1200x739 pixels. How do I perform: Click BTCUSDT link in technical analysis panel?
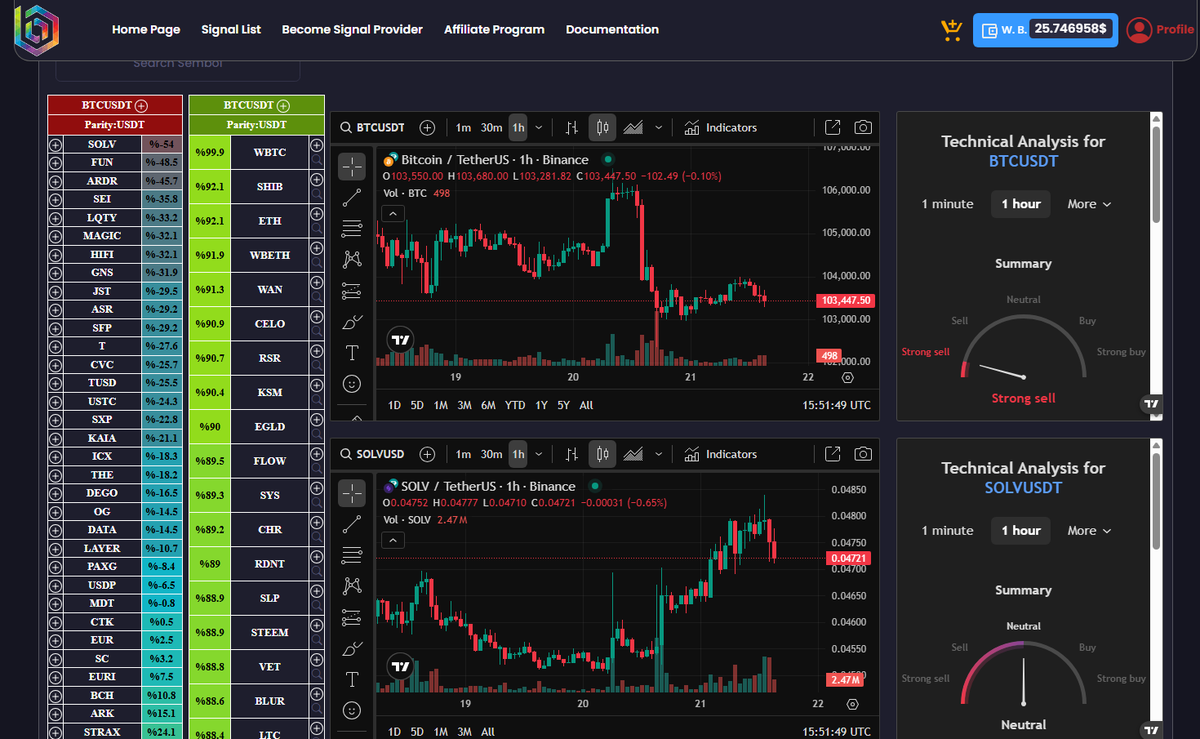pyautogui.click(x=1023, y=161)
